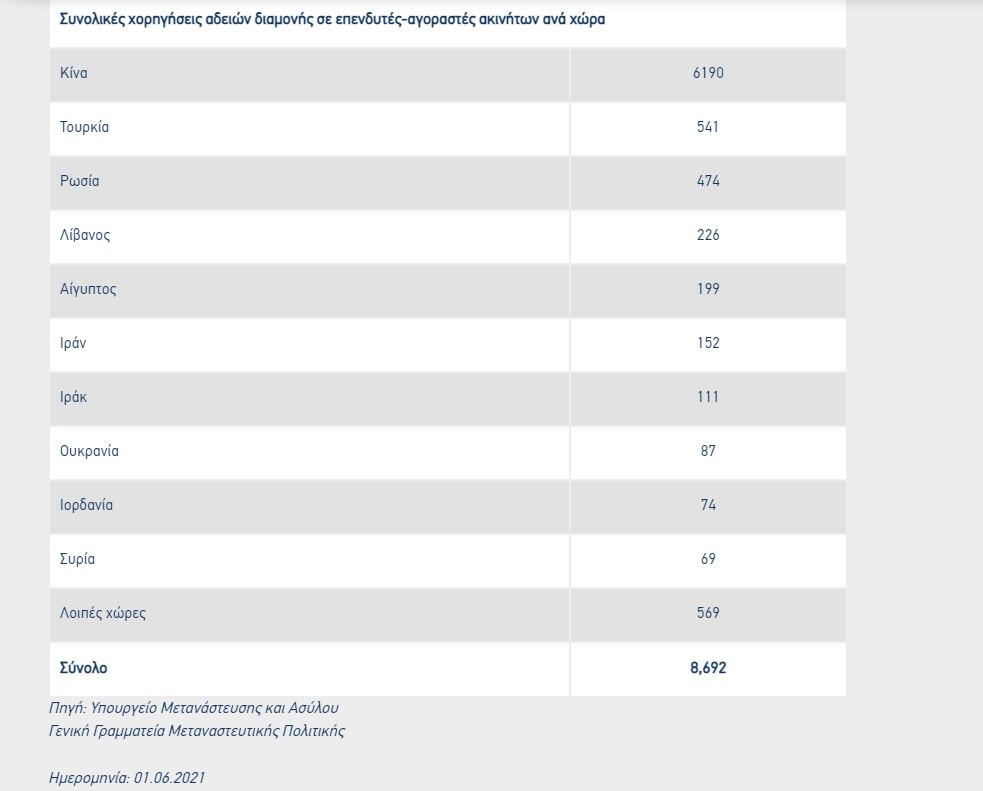This screenshot has height=791, width=983.
Task: Select the Αίγυπτος country cell
Action: click(x=88, y=289)
